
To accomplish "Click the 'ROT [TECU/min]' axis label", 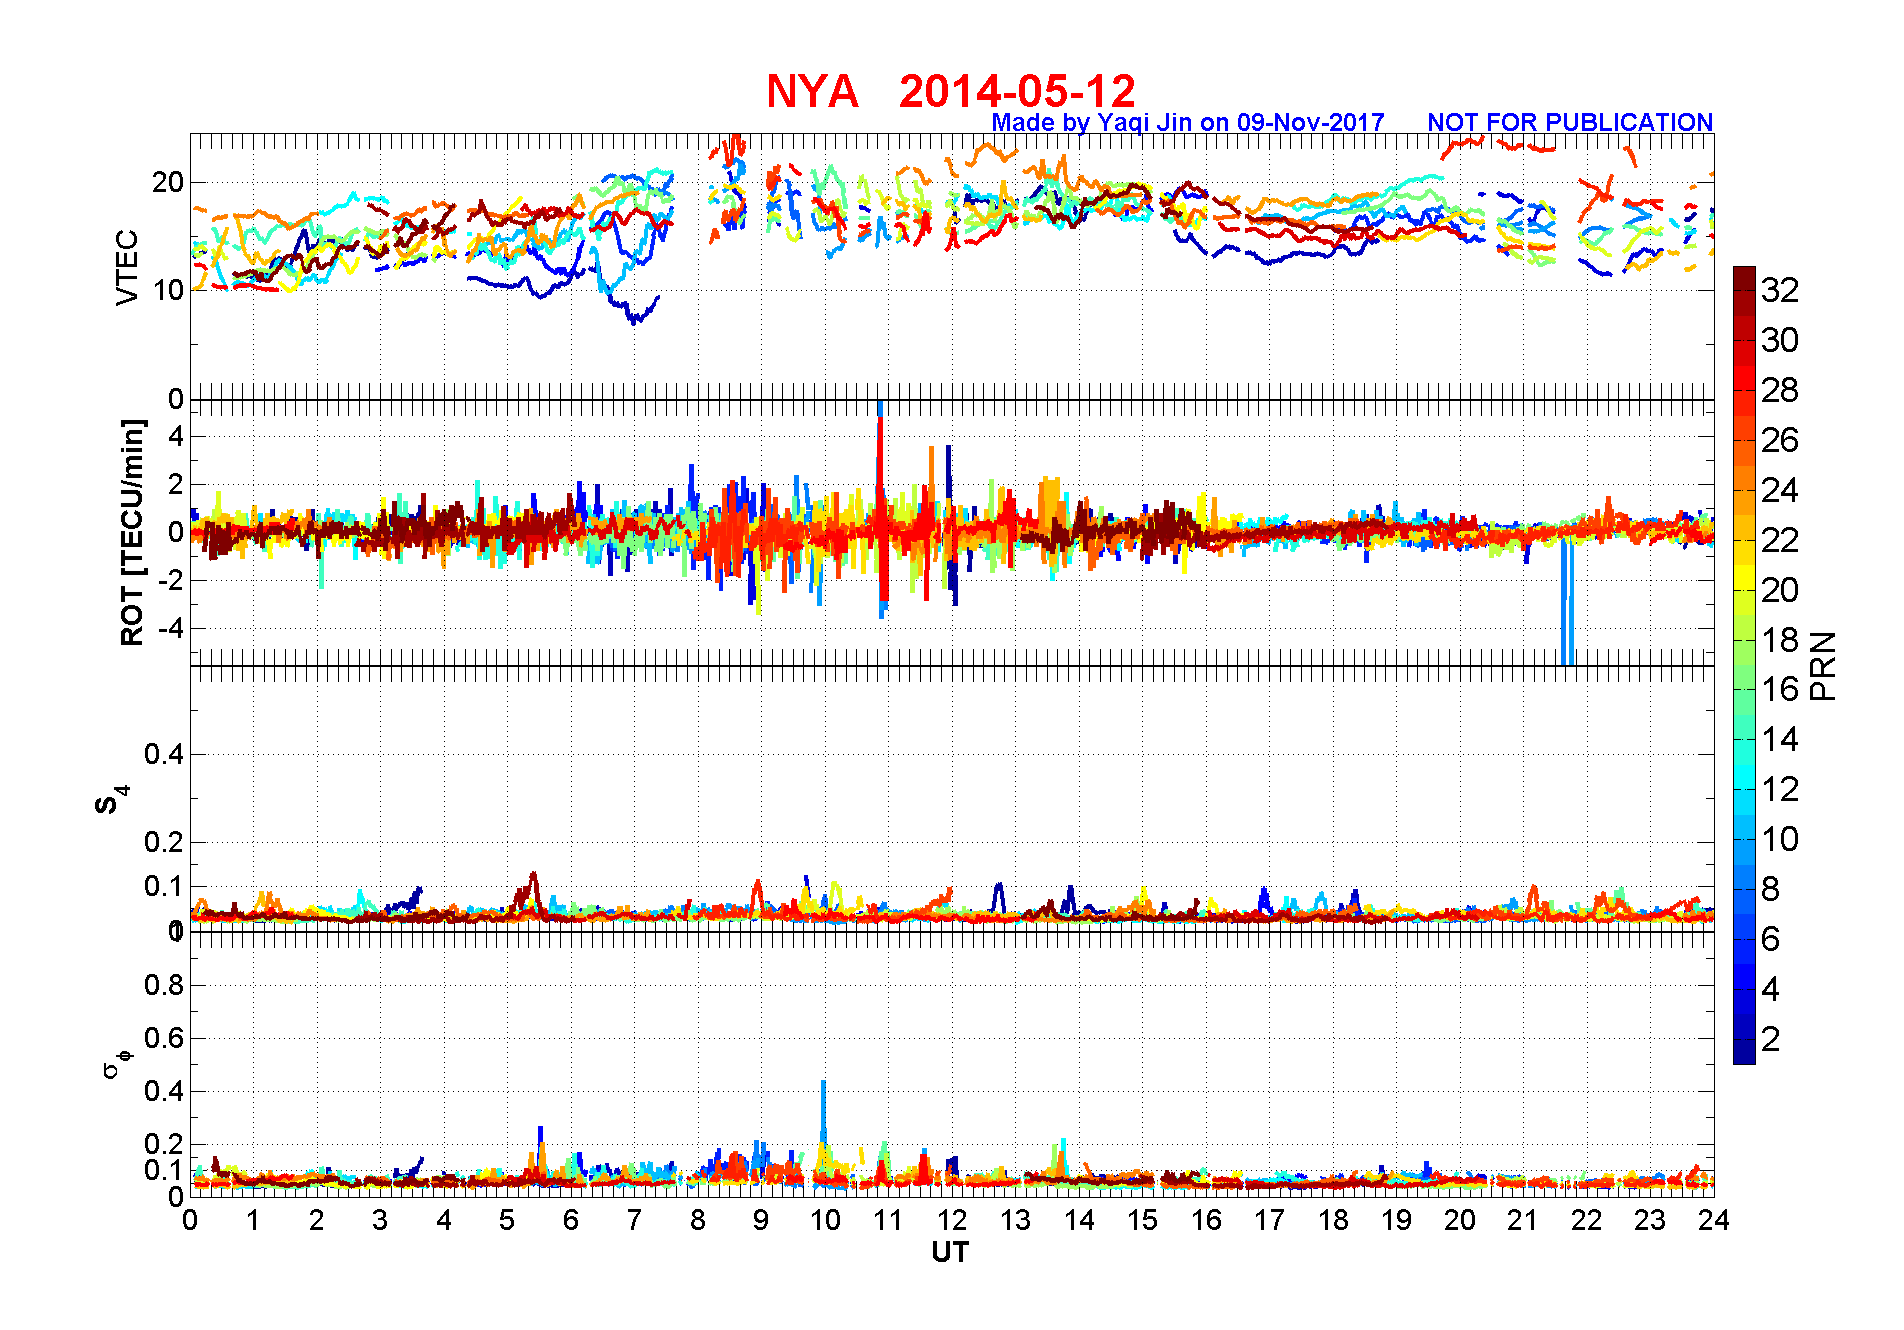I will (132, 532).
